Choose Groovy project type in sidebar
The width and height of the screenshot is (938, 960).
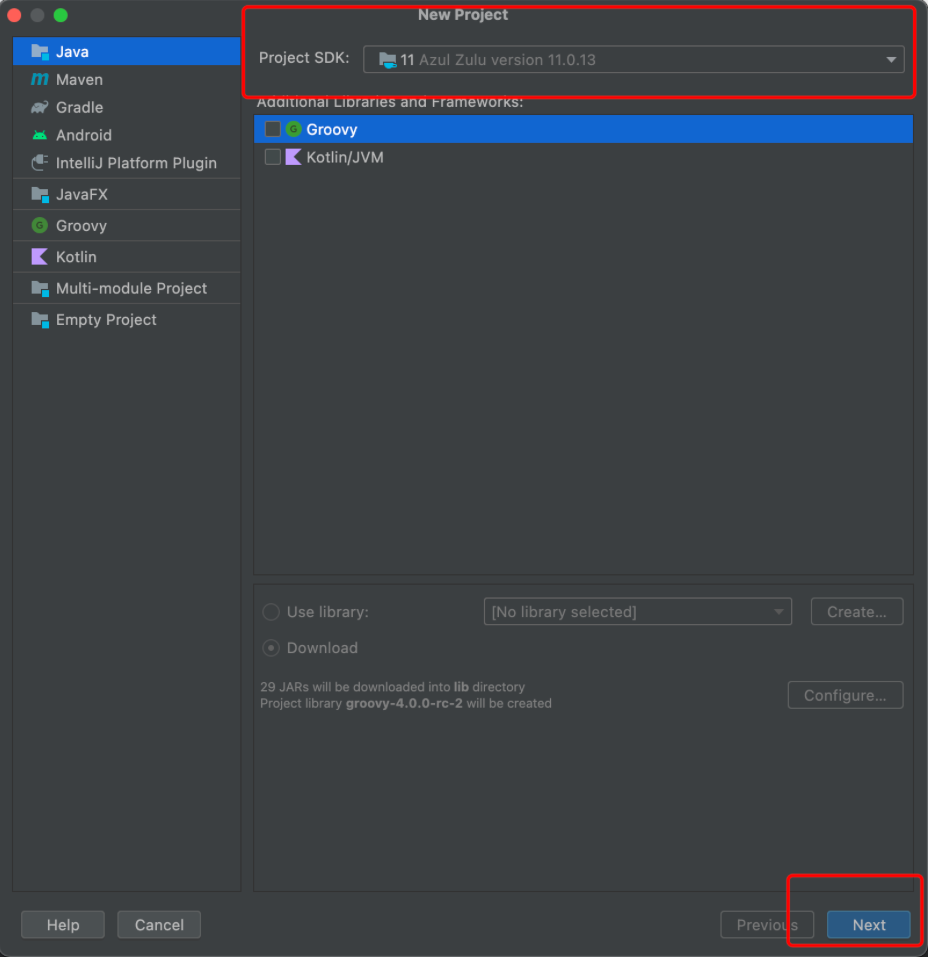(x=127, y=227)
